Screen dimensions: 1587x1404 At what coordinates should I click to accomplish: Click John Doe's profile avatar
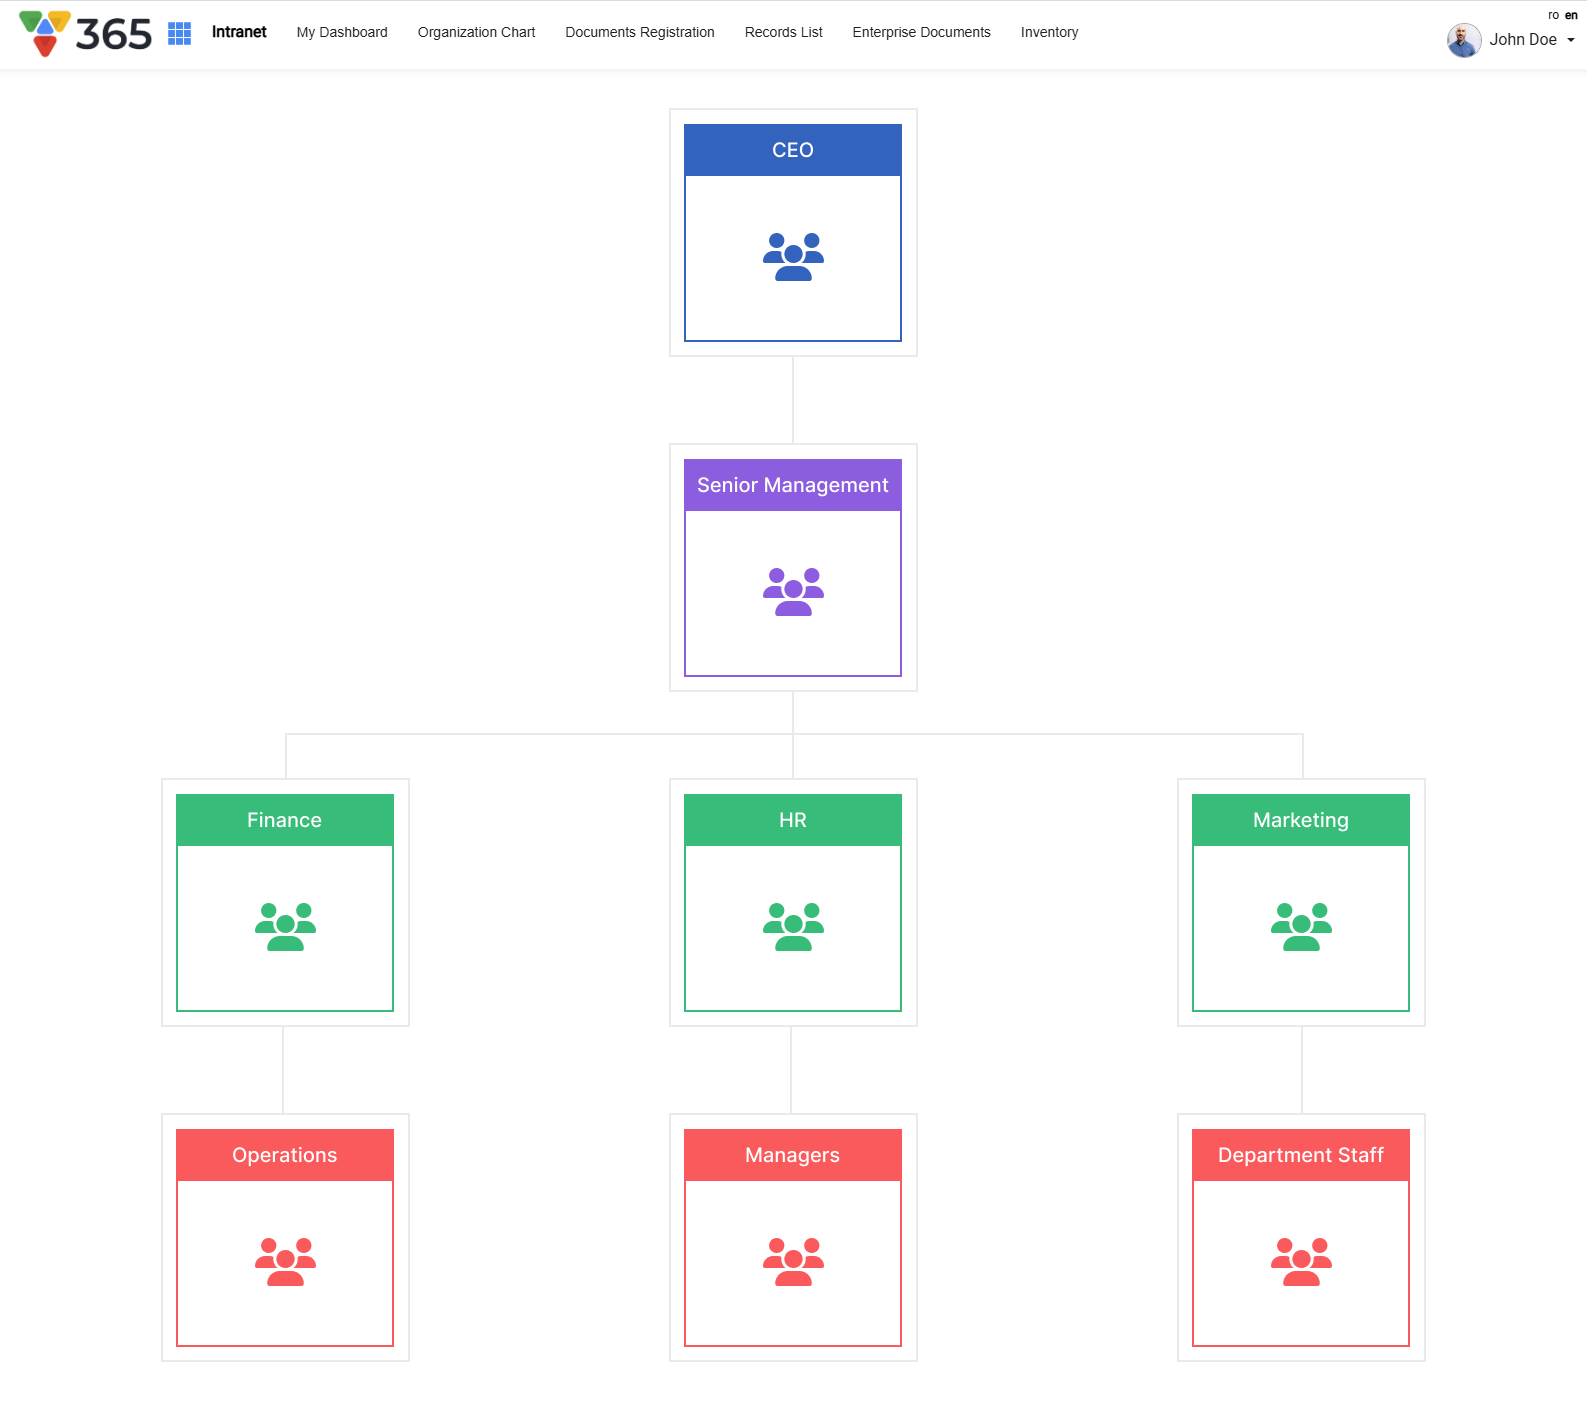(x=1464, y=40)
